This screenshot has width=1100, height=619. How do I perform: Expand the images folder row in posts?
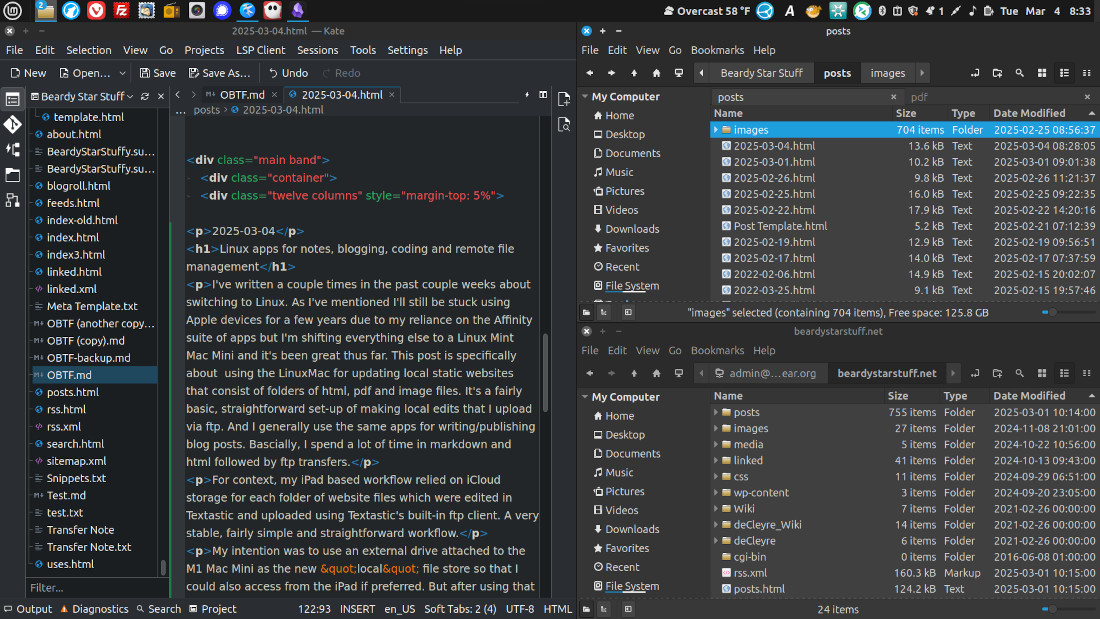tap(716, 130)
